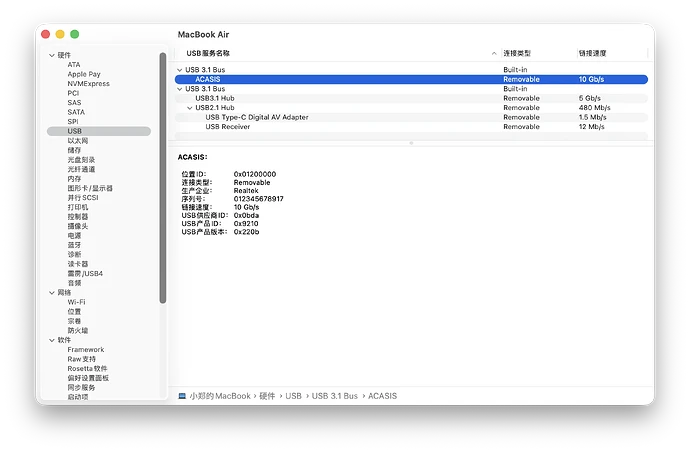Select 摄像头 in the sidebar
Screen dimensions: 690x451
coord(78,226)
